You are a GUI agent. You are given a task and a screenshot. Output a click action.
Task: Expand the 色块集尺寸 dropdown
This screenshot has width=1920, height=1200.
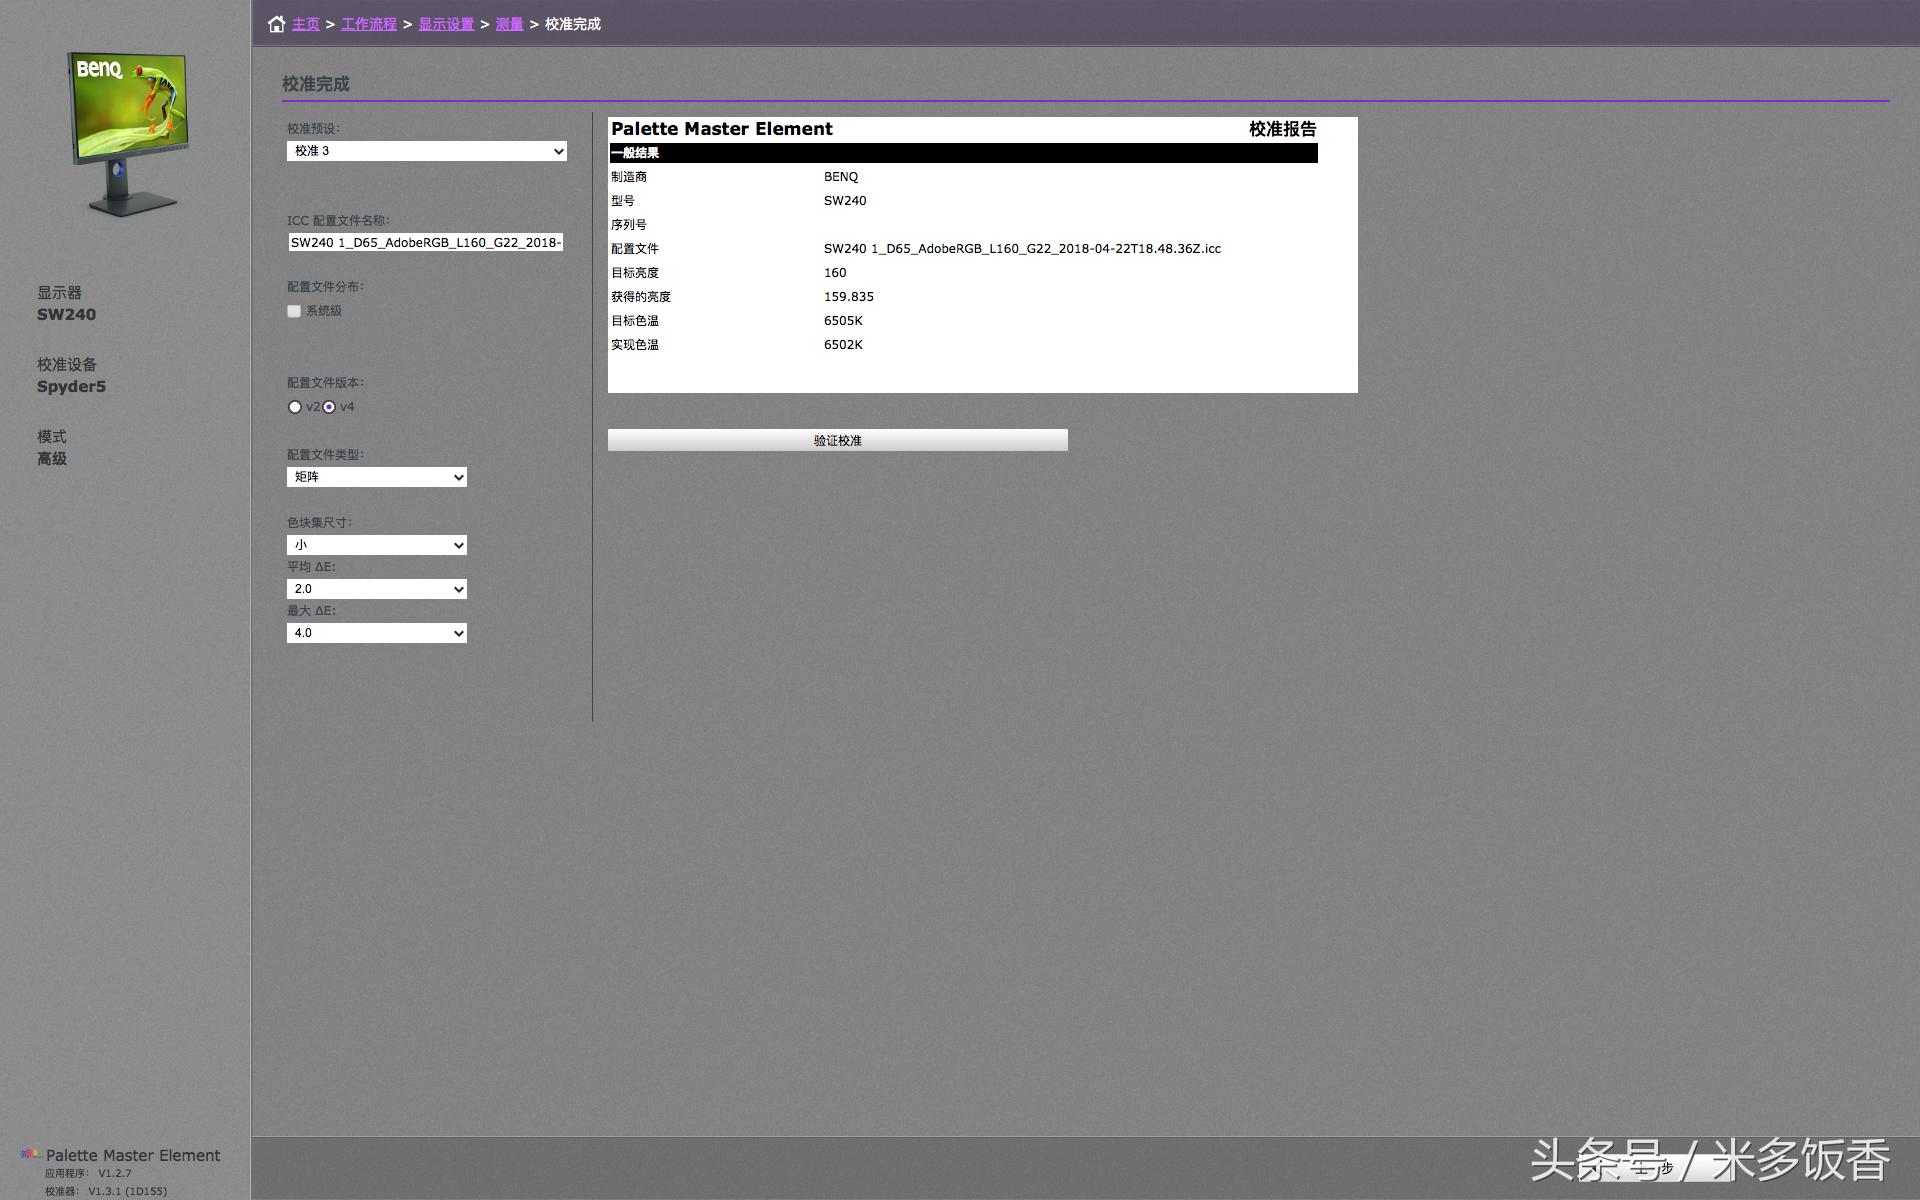pos(377,545)
